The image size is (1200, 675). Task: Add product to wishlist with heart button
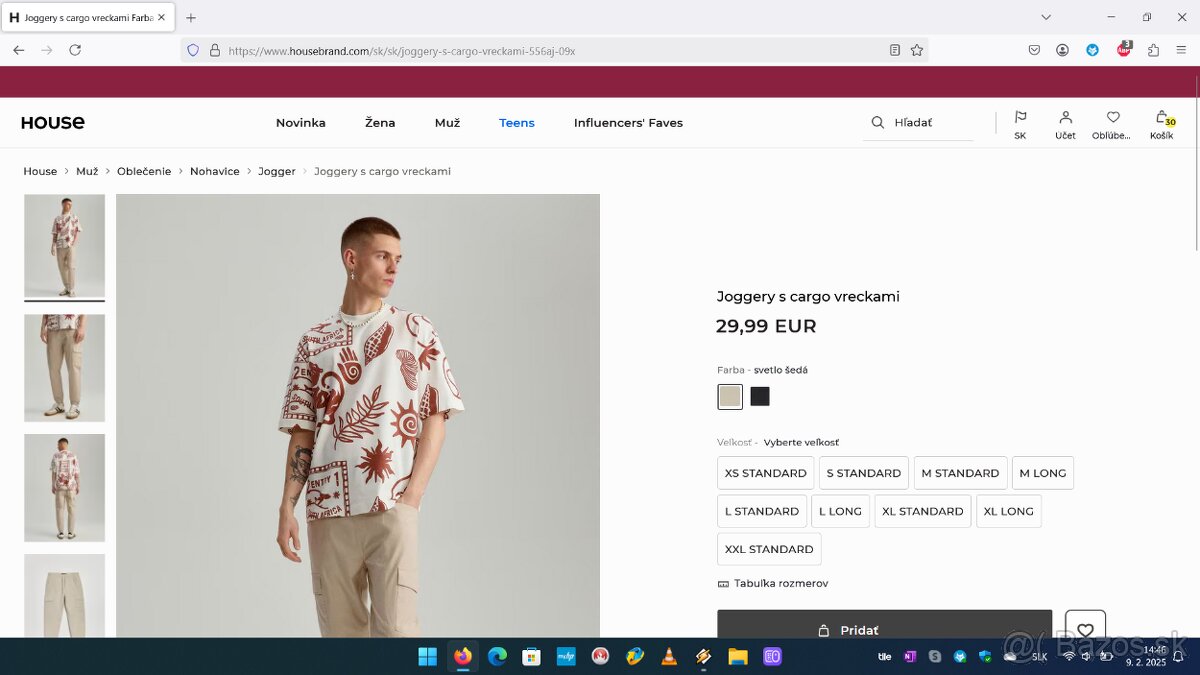point(1085,629)
